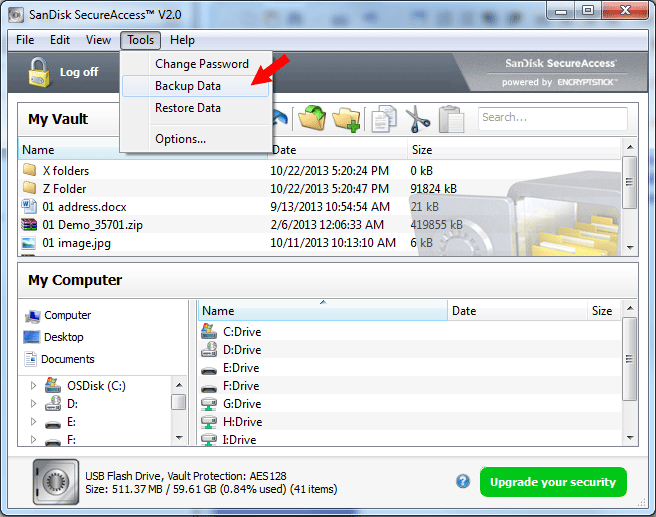Click the scissors Cut toolbar icon

coord(417,119)
